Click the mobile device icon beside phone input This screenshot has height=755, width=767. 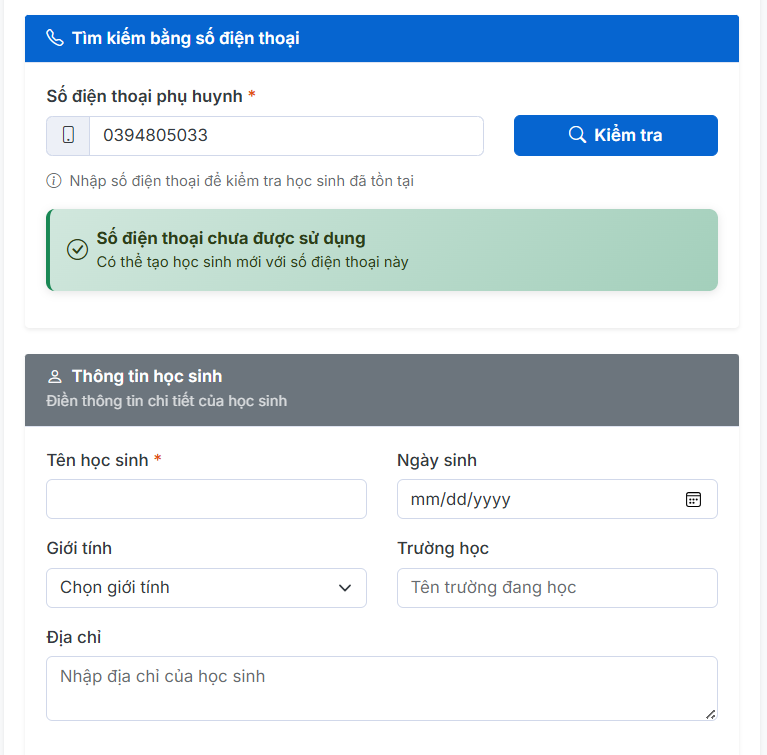pos(68,136)
